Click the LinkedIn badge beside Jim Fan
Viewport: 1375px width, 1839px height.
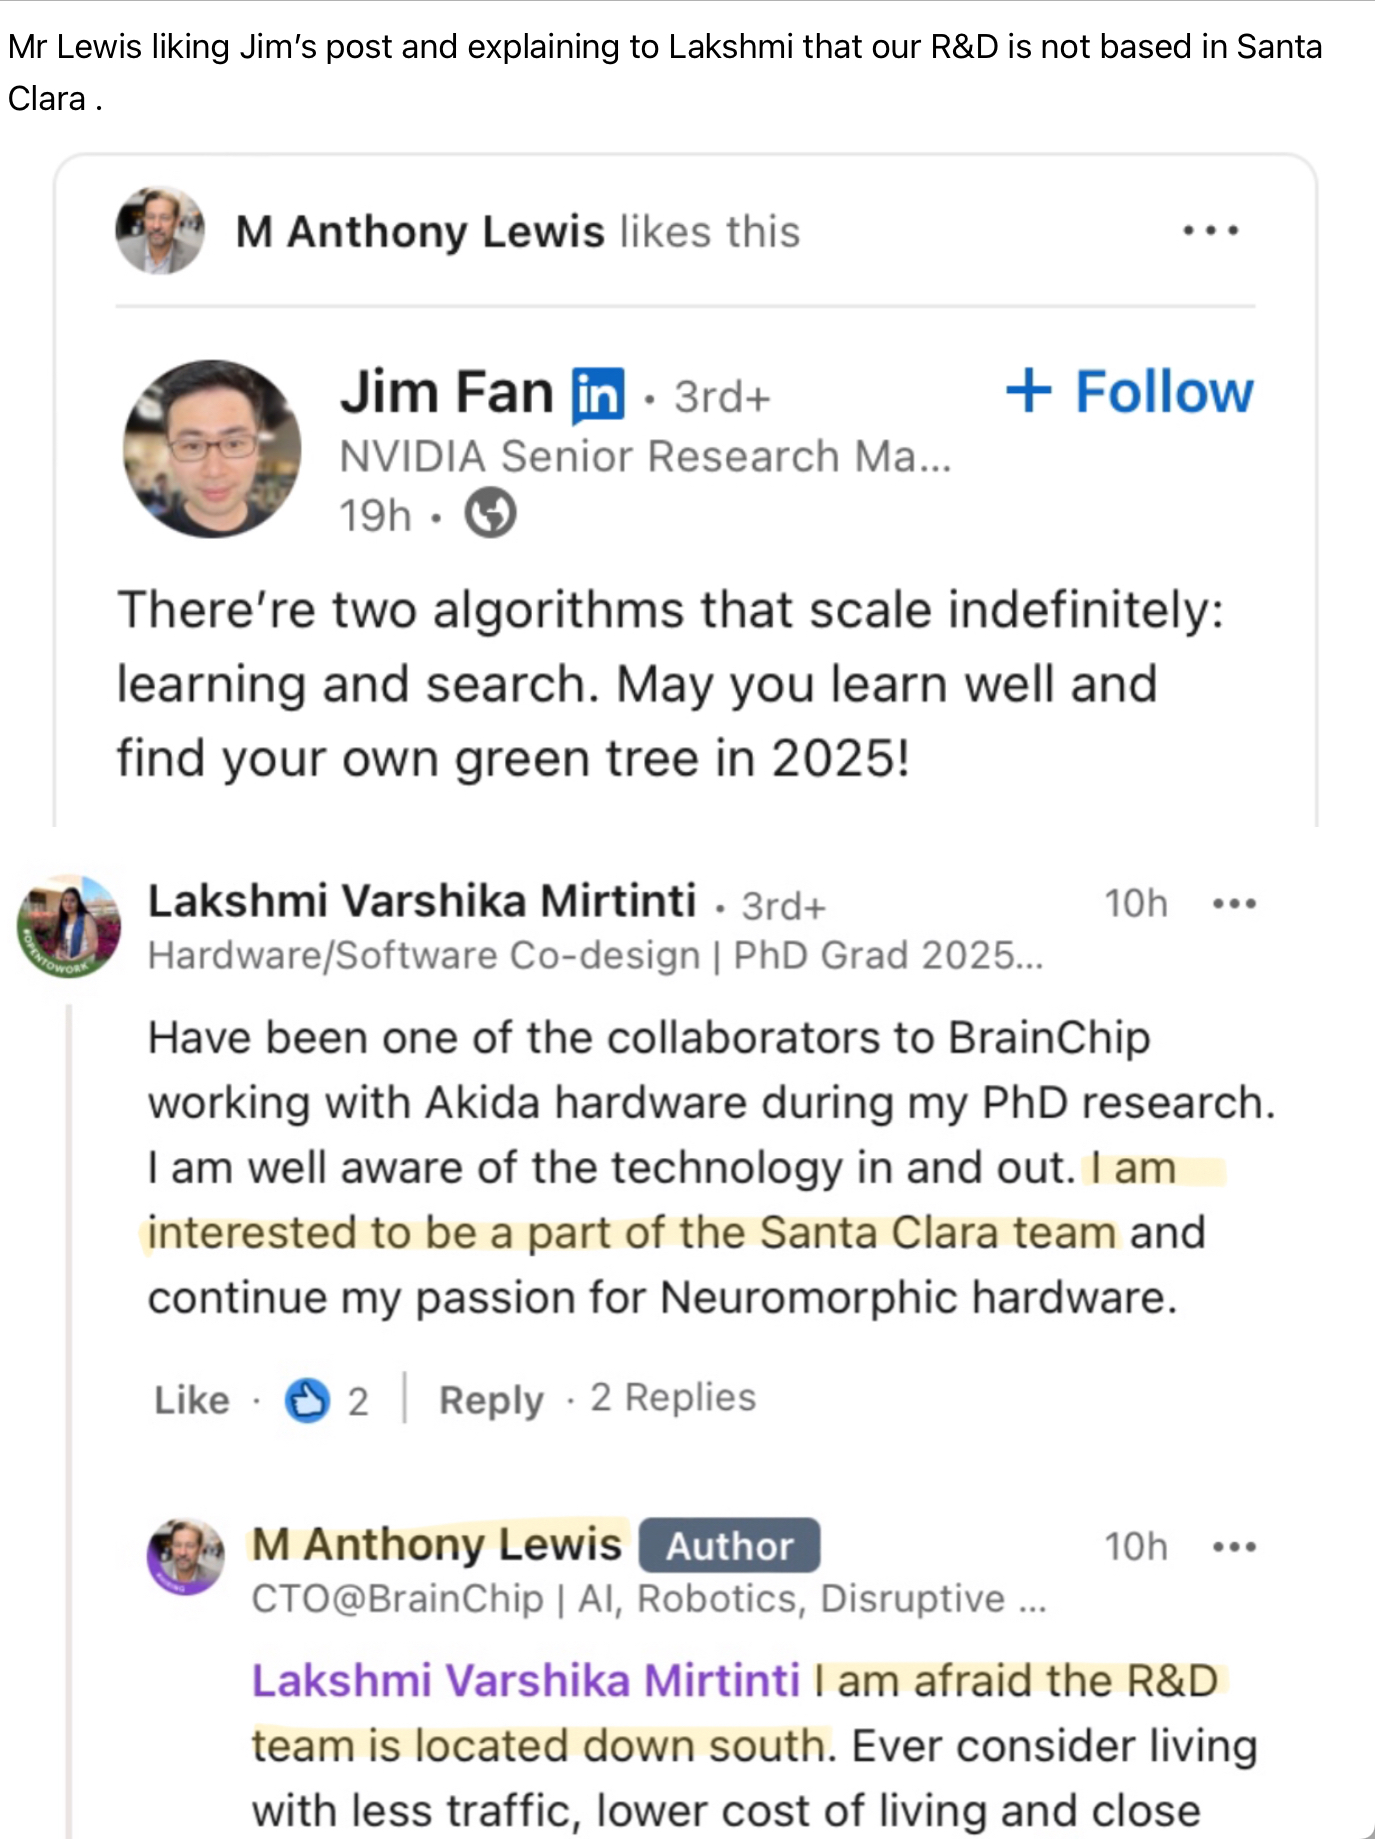point(597,394)
